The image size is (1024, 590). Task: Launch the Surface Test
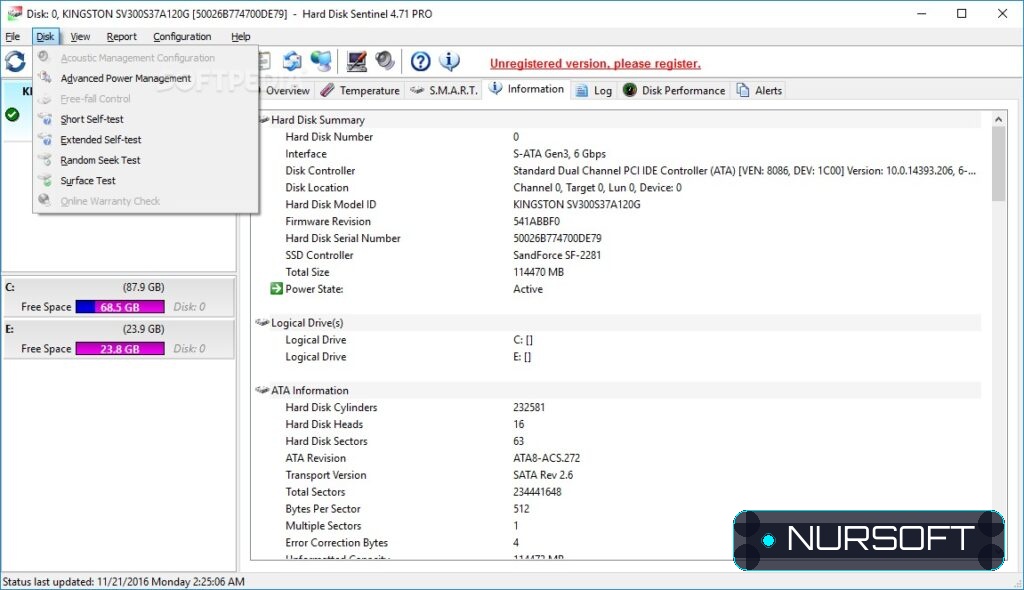(x=146, y=180)
